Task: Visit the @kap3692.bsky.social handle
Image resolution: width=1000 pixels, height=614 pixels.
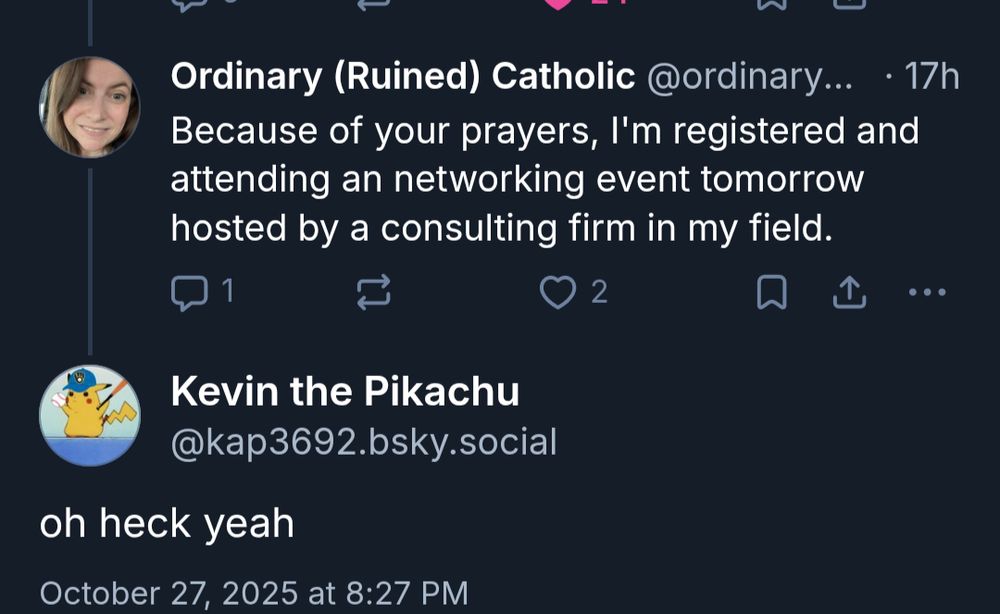Action: pos(363,441)
